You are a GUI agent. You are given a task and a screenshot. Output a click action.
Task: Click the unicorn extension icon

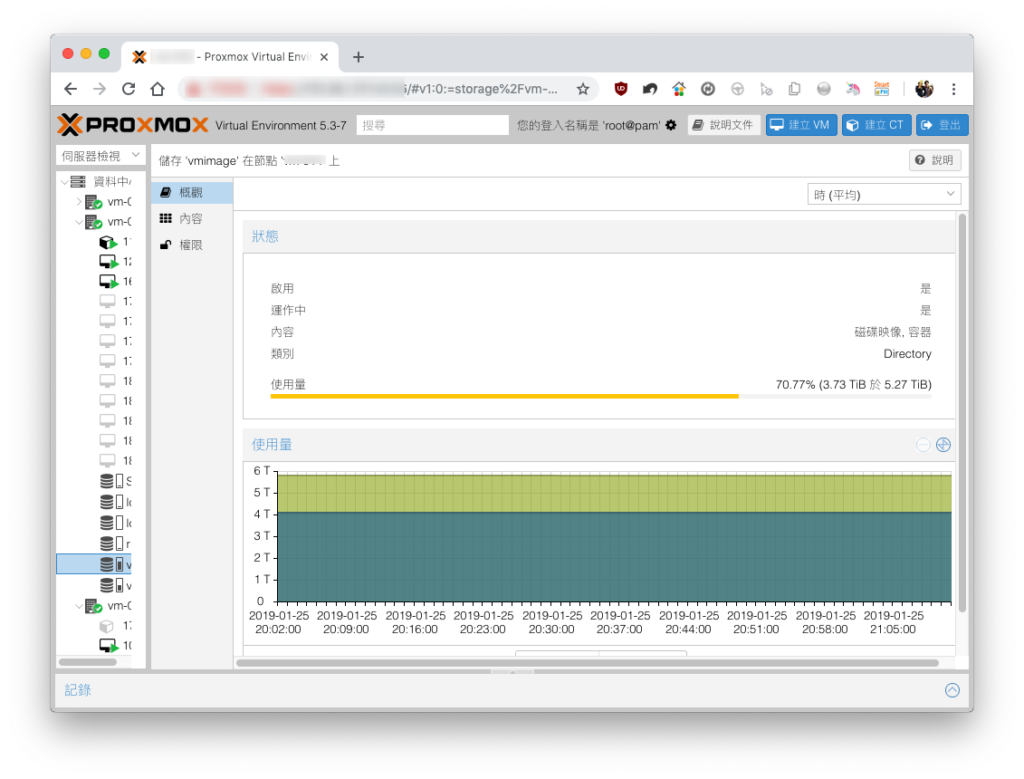tap(852, 89)
